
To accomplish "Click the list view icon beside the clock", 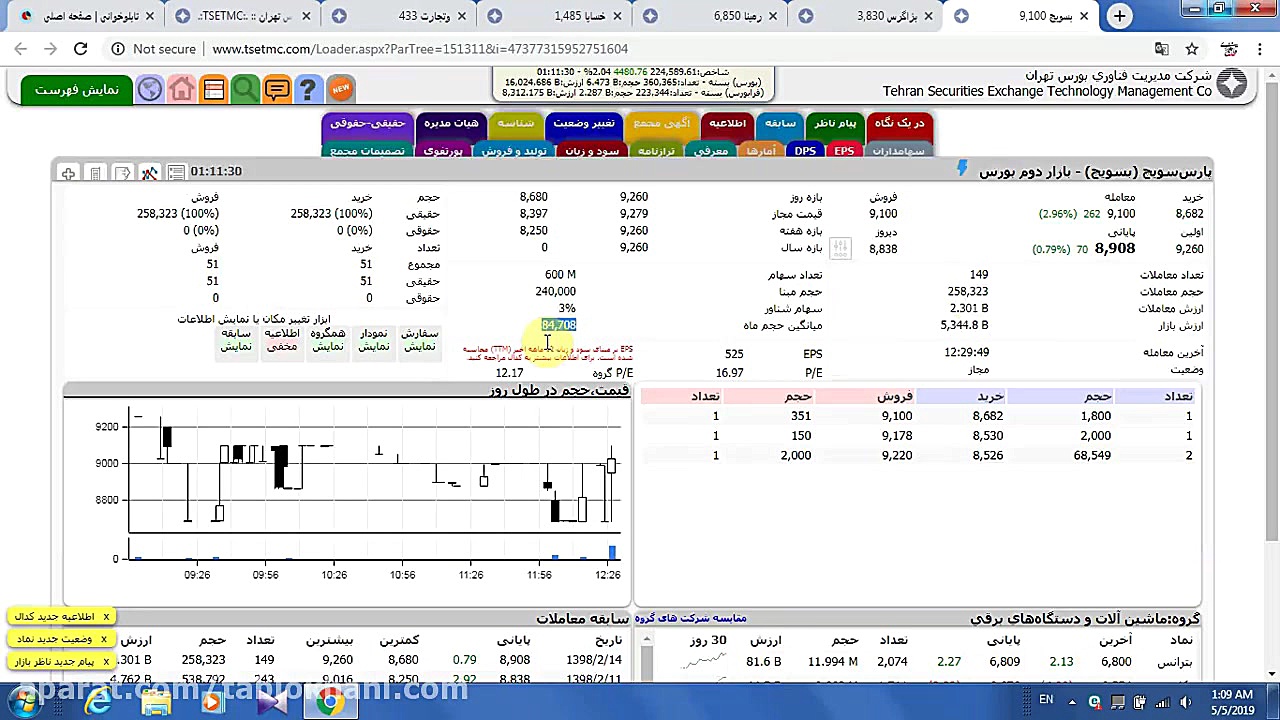I will [176, 173].
